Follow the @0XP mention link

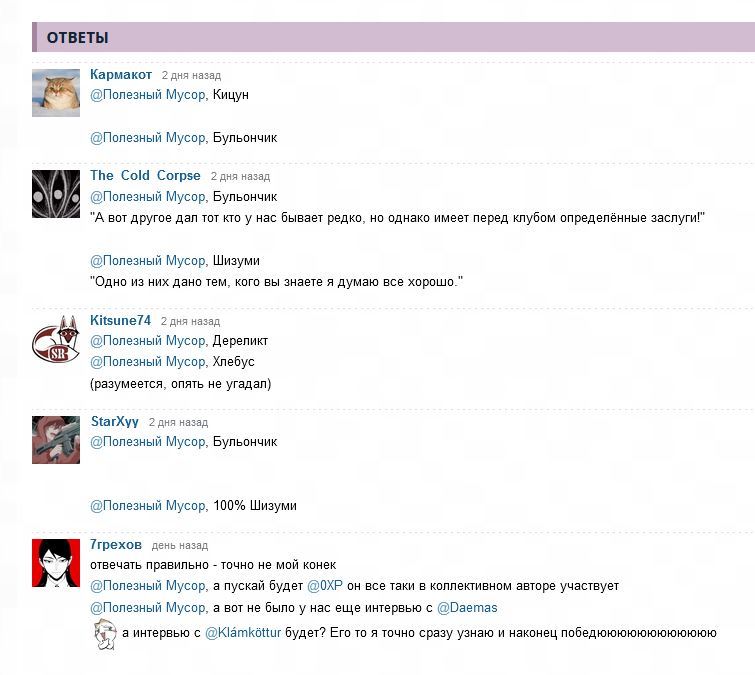coord(325,586)
